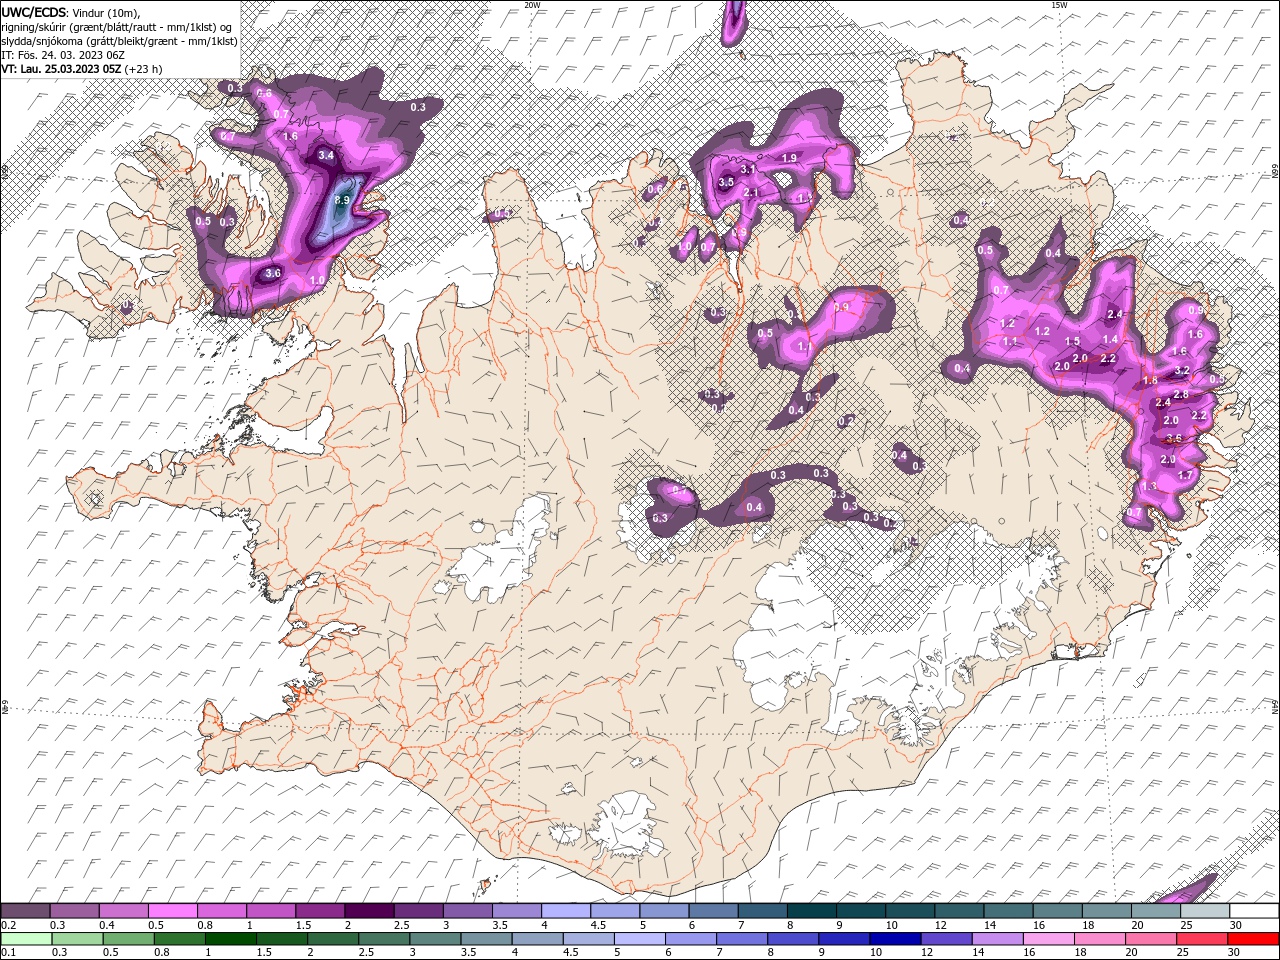Pick upper legend swatch between 14 and 16

coord(1008,911)
